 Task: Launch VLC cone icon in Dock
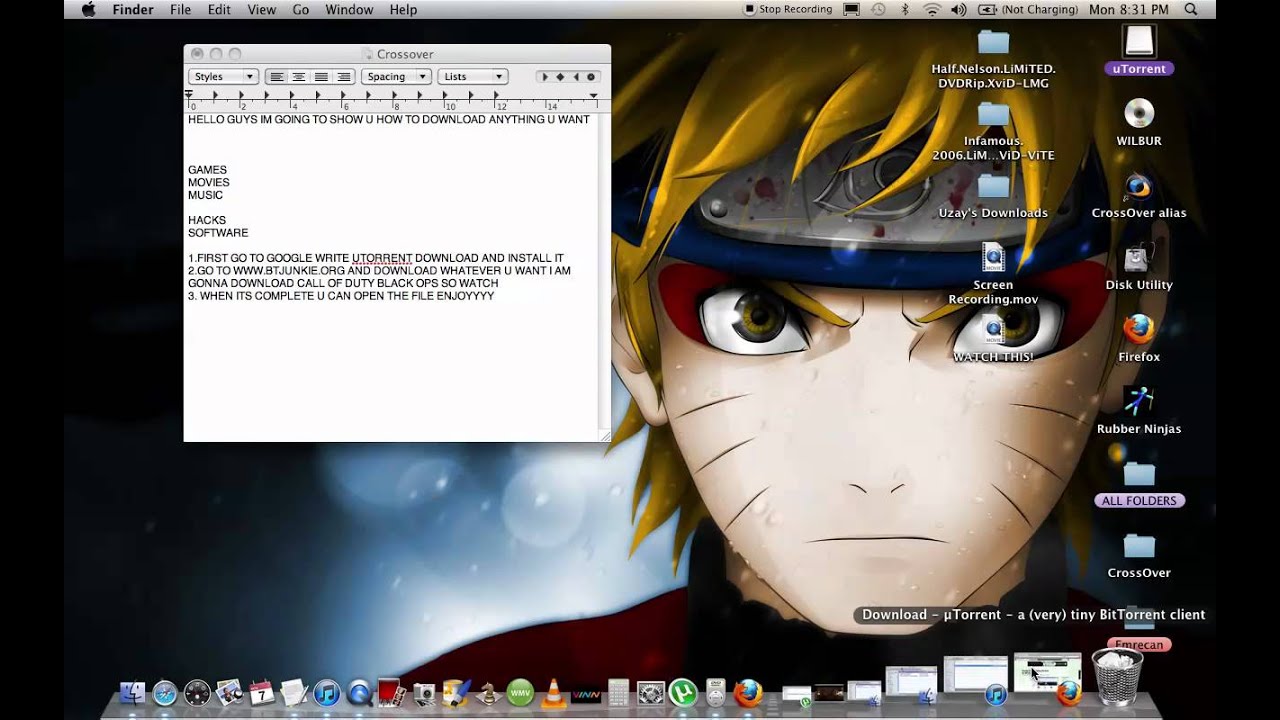[x=552, y=692]
